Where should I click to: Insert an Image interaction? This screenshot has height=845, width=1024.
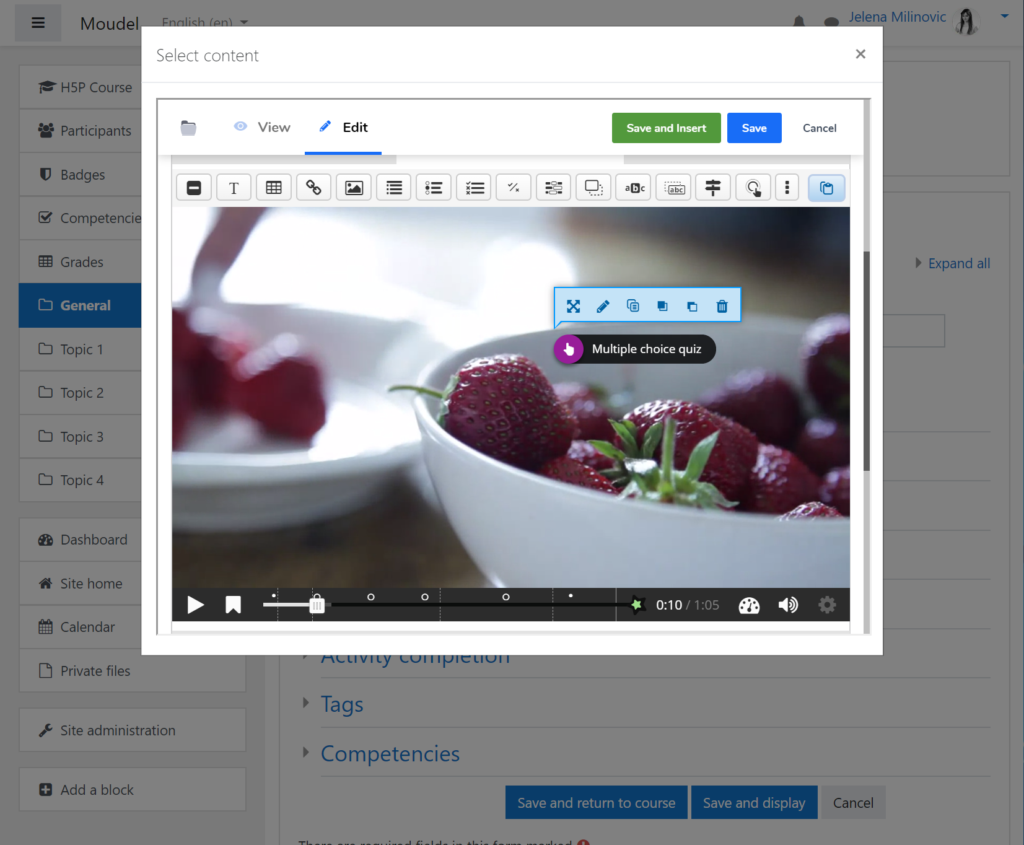click(353, 188)
